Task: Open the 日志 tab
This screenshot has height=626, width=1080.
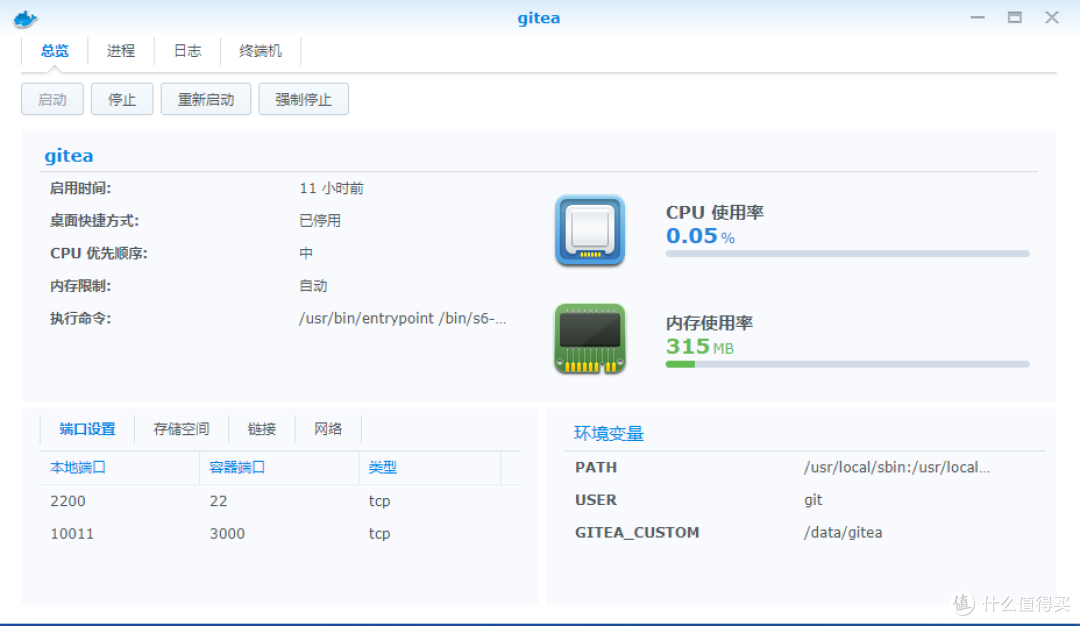Action: 187,50
